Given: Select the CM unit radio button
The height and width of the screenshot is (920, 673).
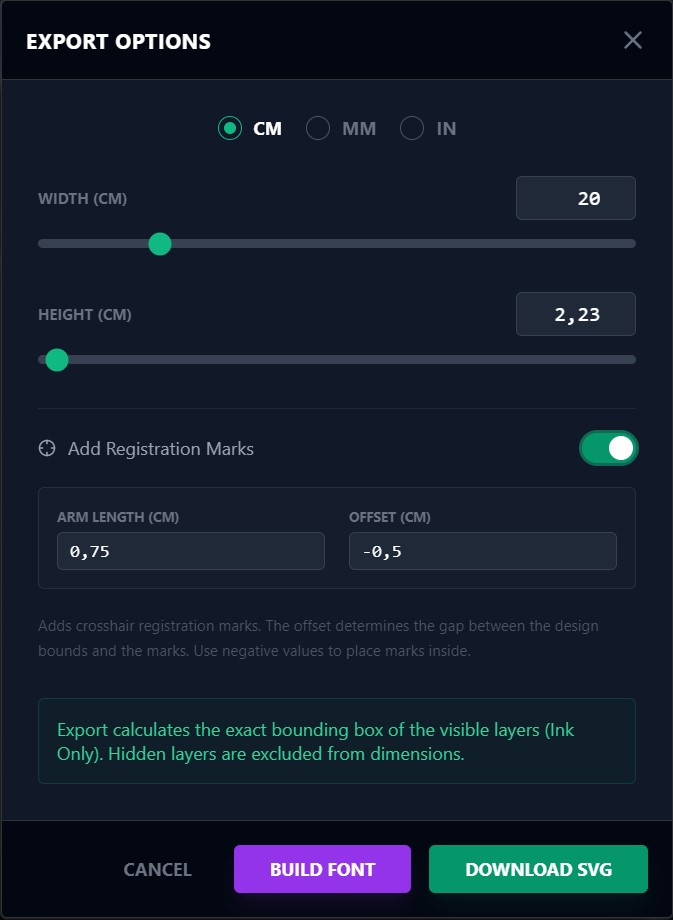Looking at the screenshot, I should (230, 128).
